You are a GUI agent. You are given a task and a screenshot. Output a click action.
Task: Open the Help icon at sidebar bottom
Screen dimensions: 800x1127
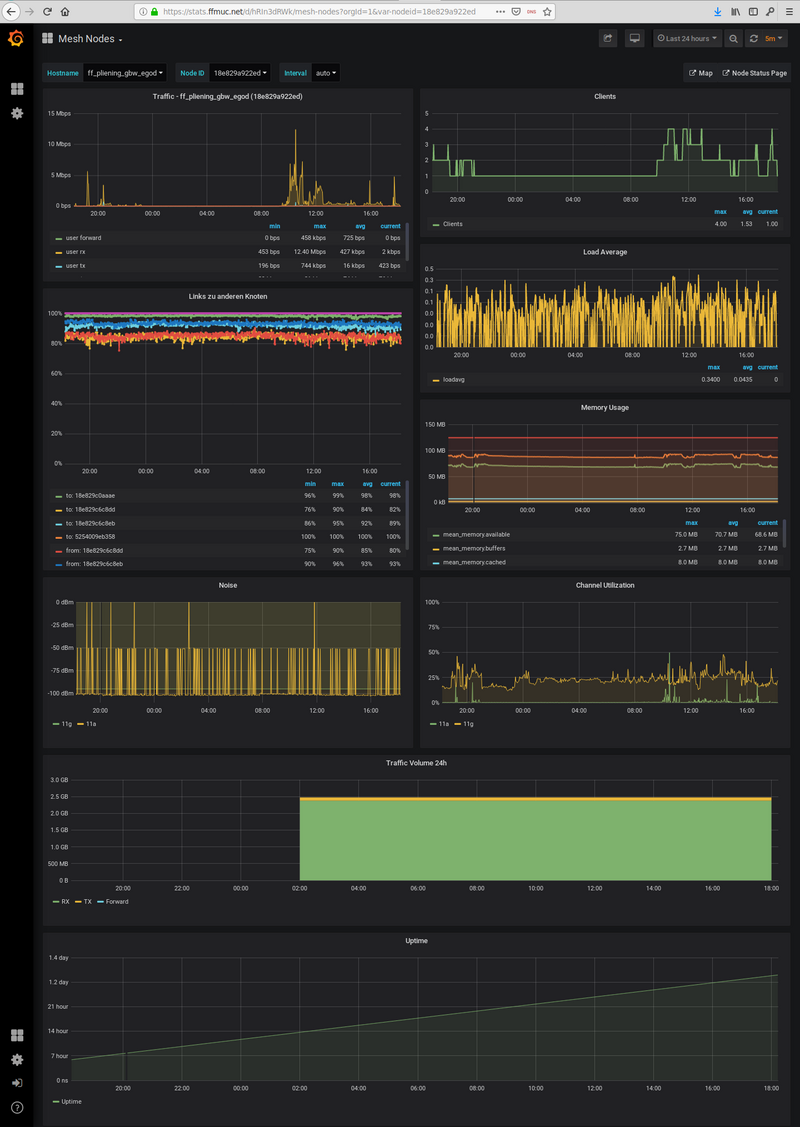(16, 1107)
